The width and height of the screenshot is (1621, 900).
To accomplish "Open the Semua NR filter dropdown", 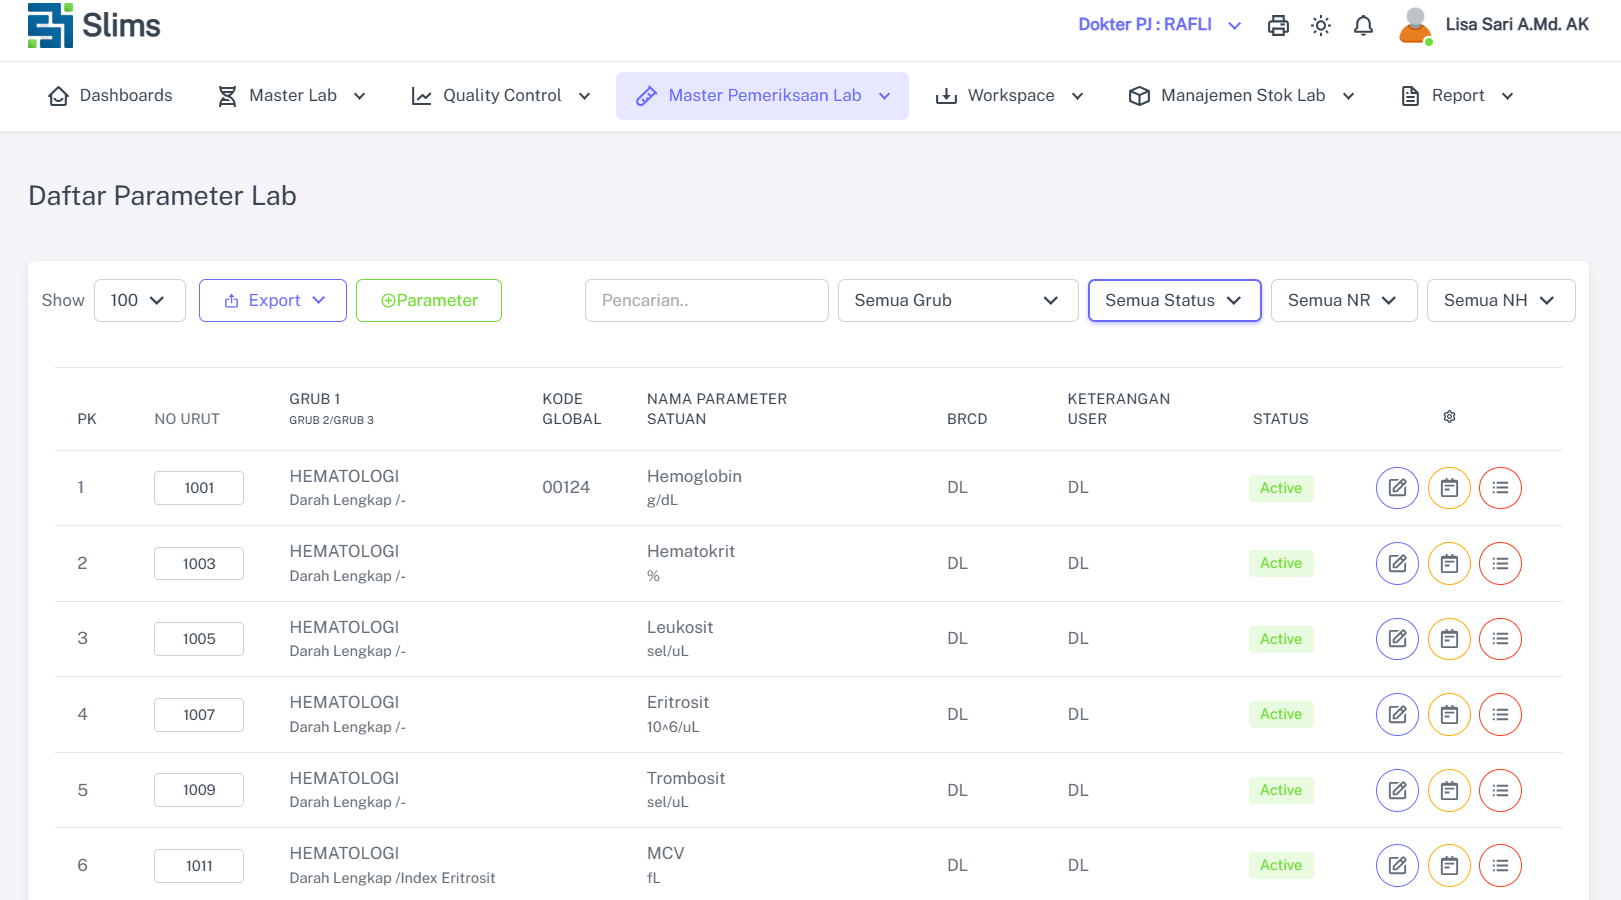I will pyautogui.click(x=1343, y=301).
